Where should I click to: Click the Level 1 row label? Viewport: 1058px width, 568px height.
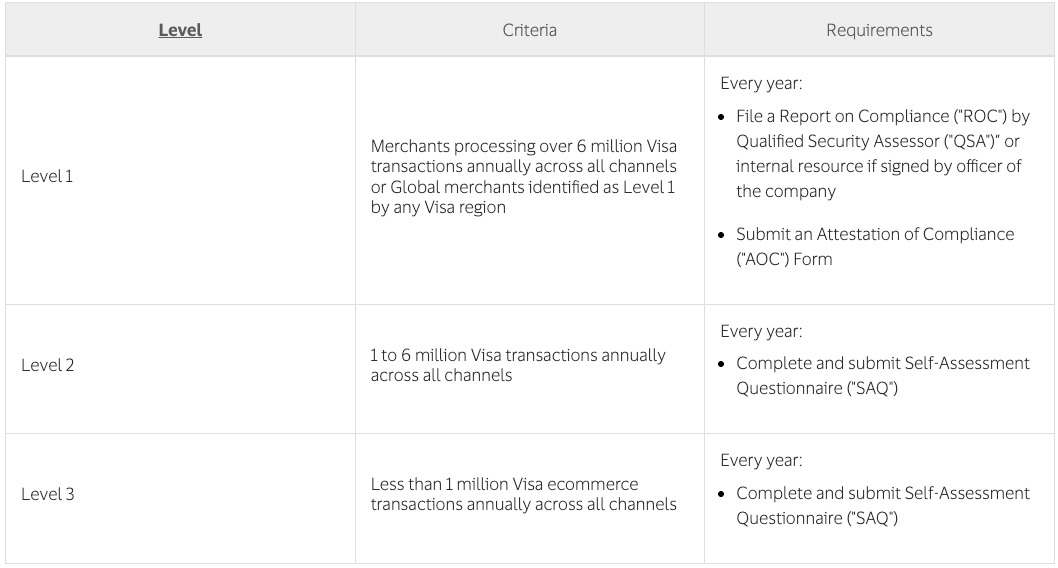click(x=47, y=176)
